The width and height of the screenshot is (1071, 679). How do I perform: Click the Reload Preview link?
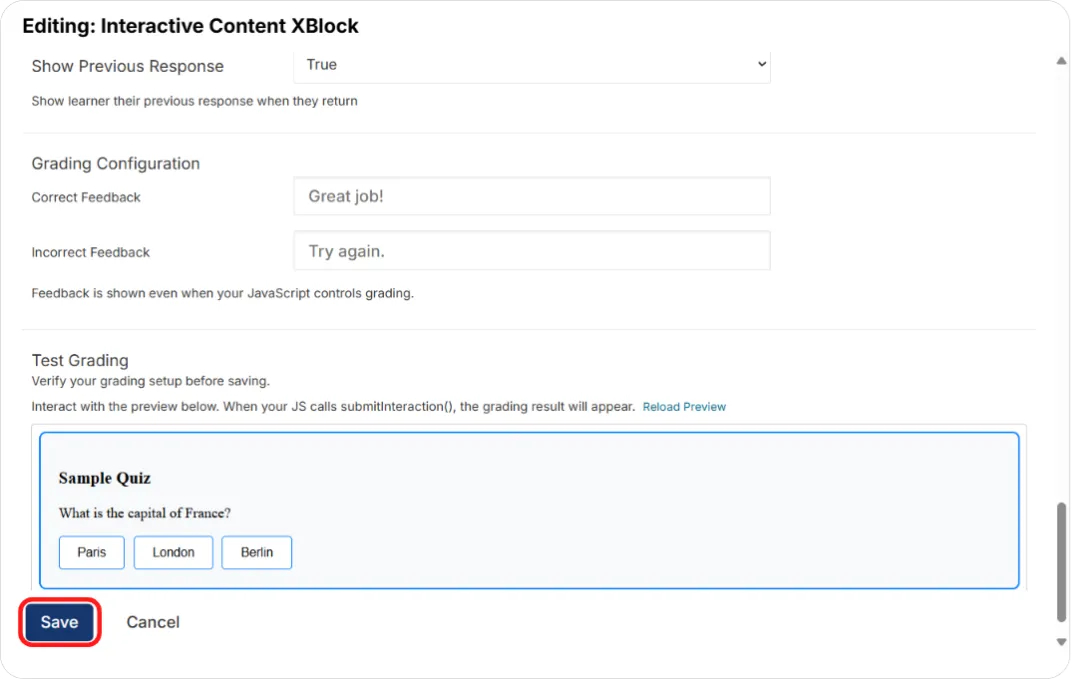(x=684, y=406)
